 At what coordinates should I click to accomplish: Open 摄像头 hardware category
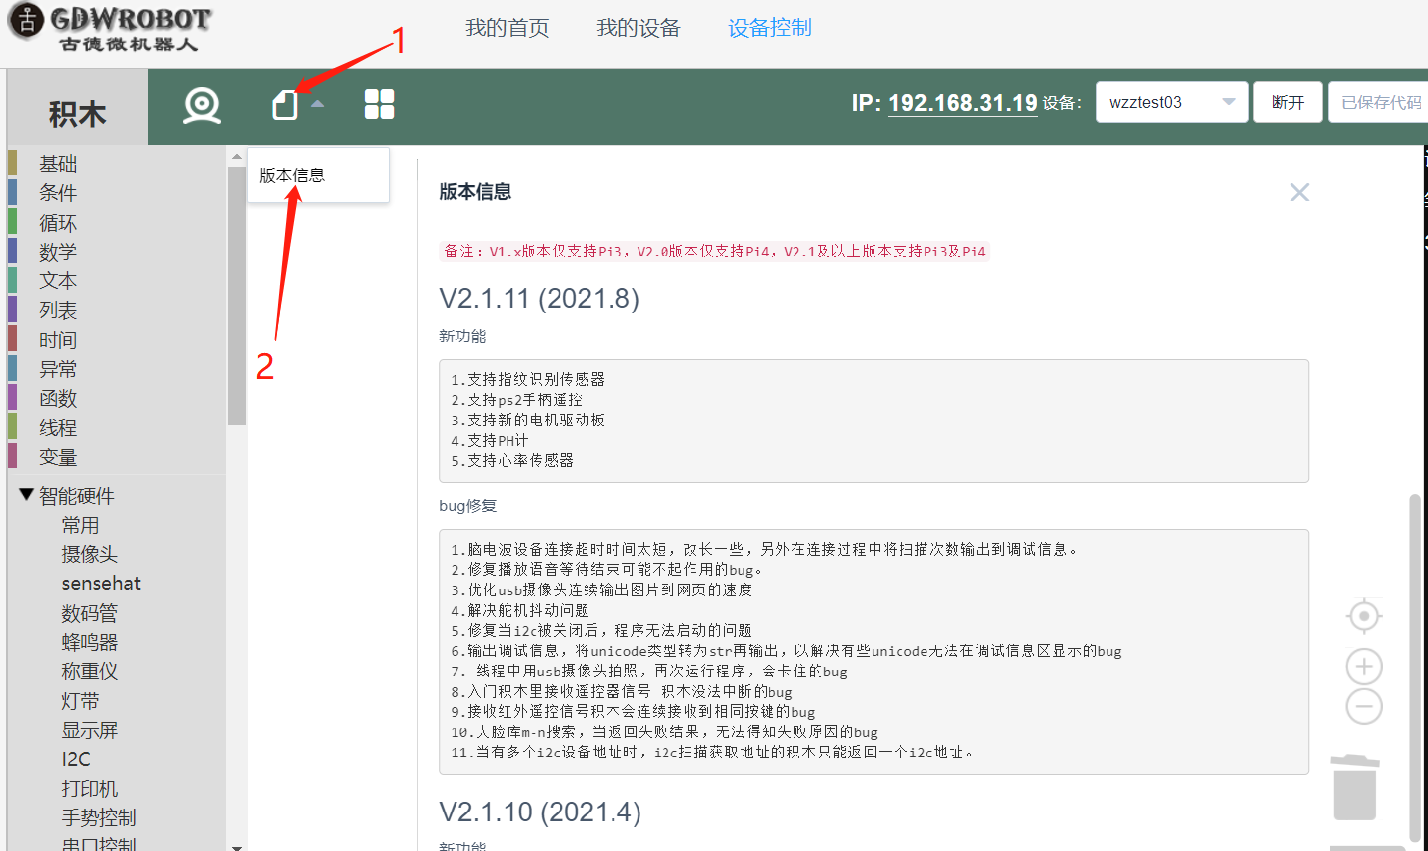[89, 554]
